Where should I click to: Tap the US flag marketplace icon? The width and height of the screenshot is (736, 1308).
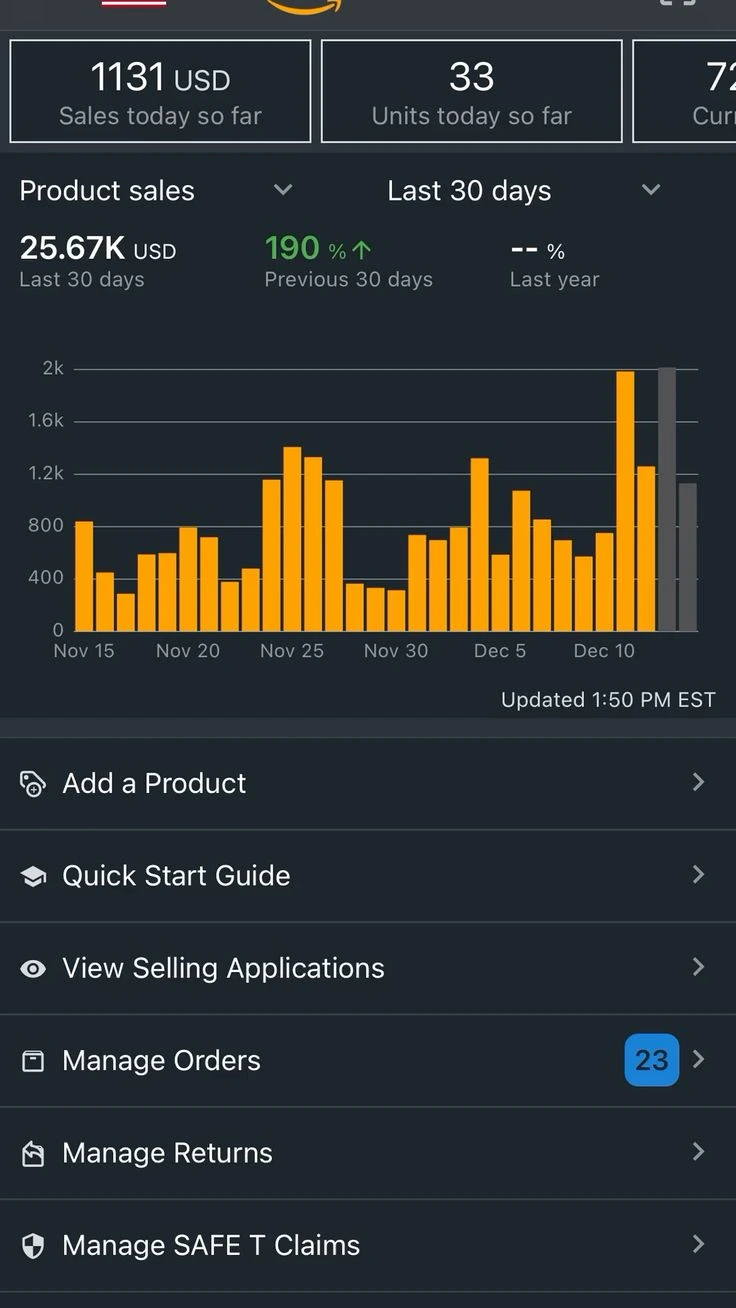tap(134, 4)
